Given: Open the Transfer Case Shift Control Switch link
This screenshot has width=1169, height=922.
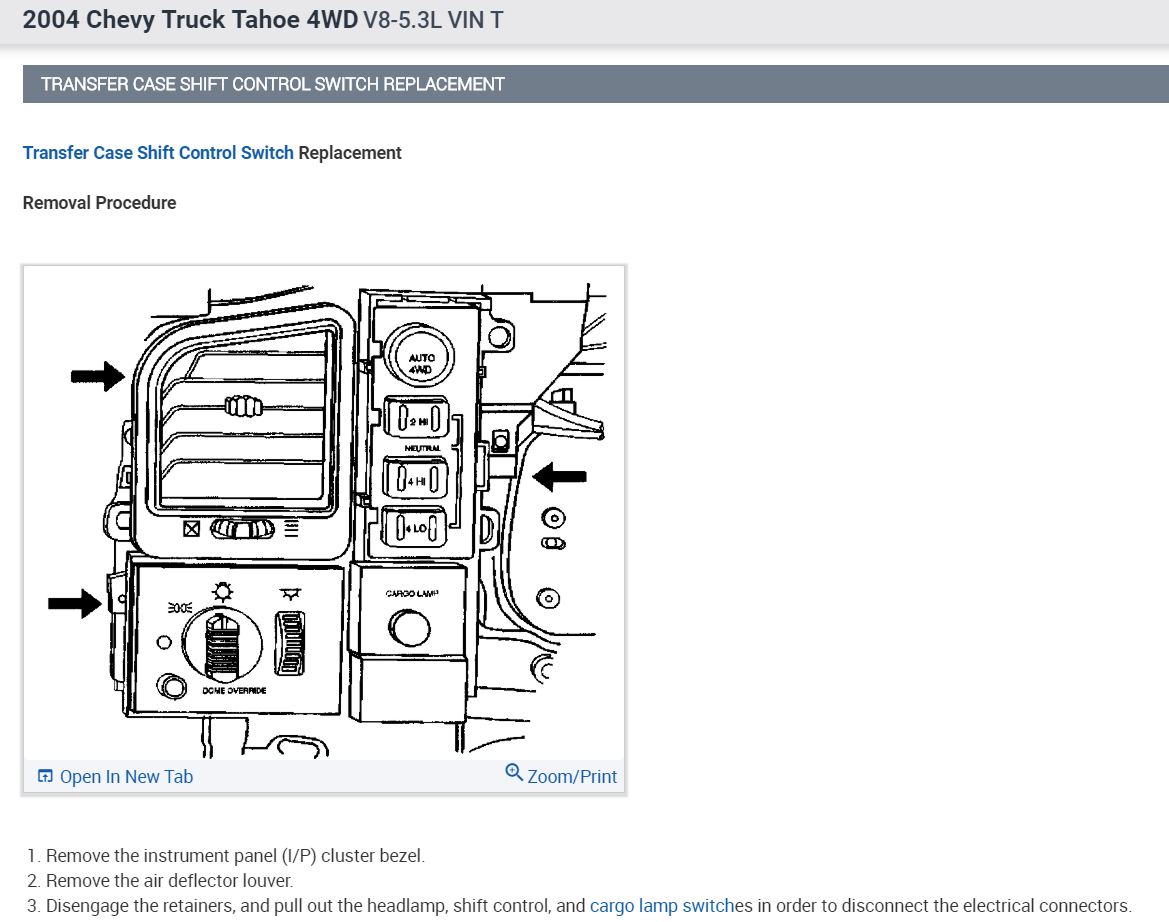Looking at the screenshot, I should (x=158, y=153).
